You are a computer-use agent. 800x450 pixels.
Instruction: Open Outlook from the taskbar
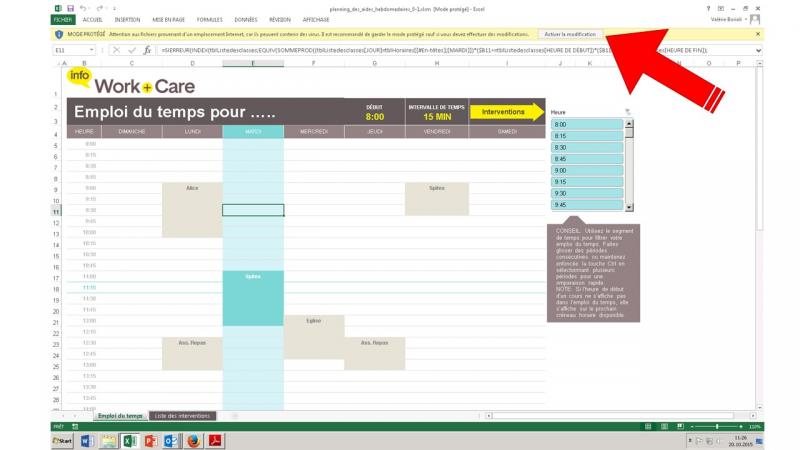point(171,440)
